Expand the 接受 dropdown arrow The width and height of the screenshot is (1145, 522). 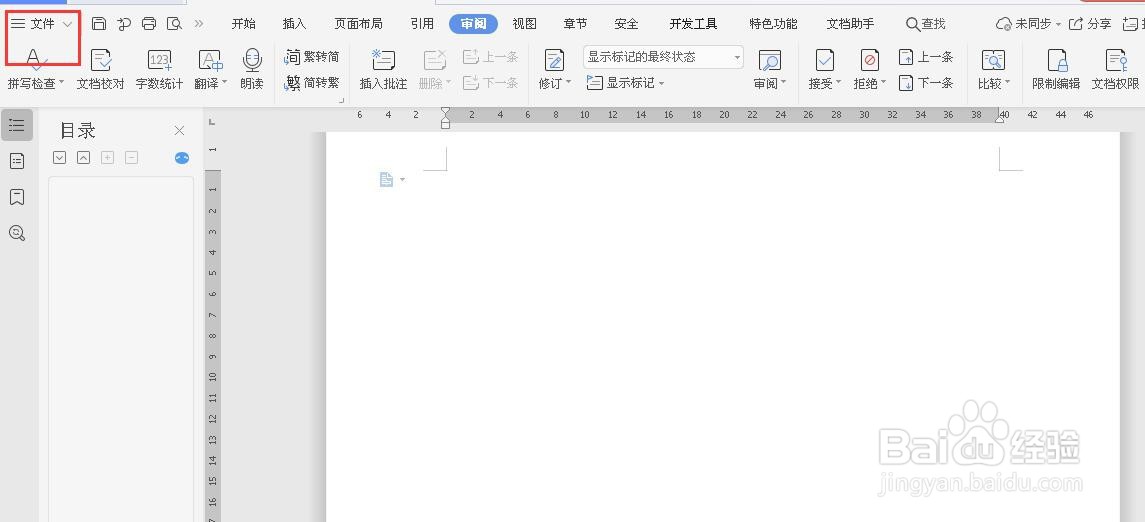click(838, 83)
